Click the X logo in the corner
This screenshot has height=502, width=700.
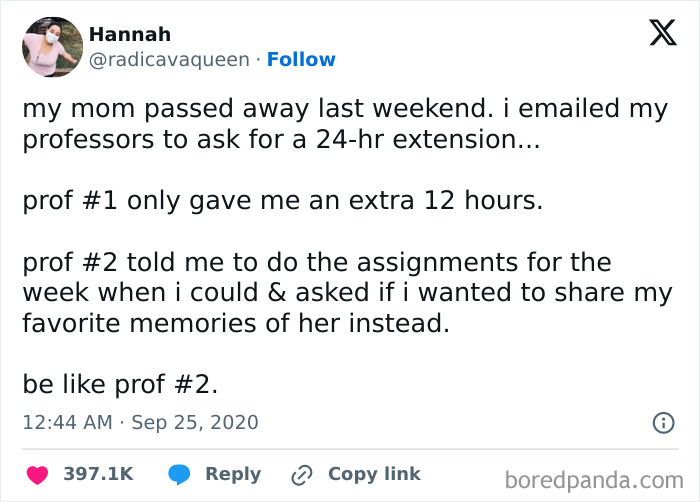(x=656, y=35)
